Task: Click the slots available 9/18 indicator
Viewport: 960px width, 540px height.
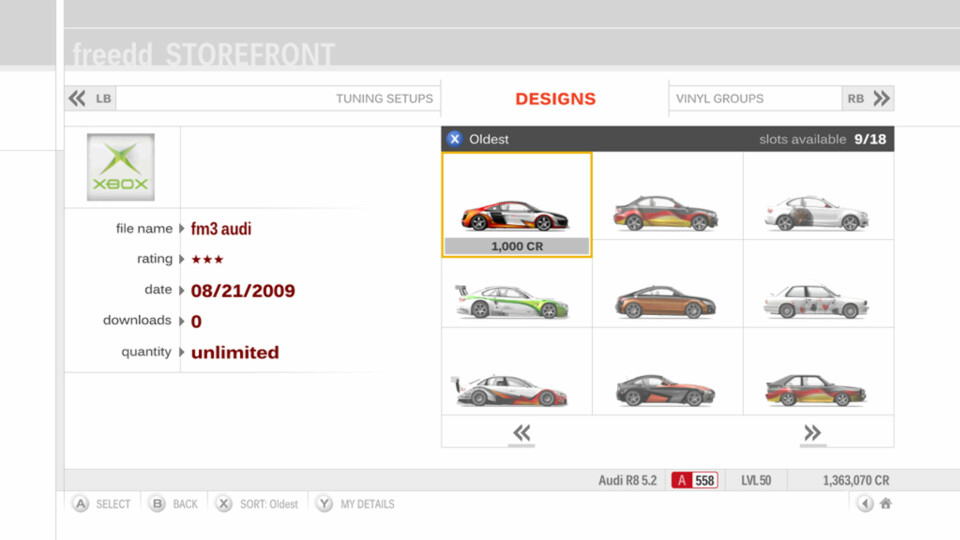Action: tap(822, 139)
